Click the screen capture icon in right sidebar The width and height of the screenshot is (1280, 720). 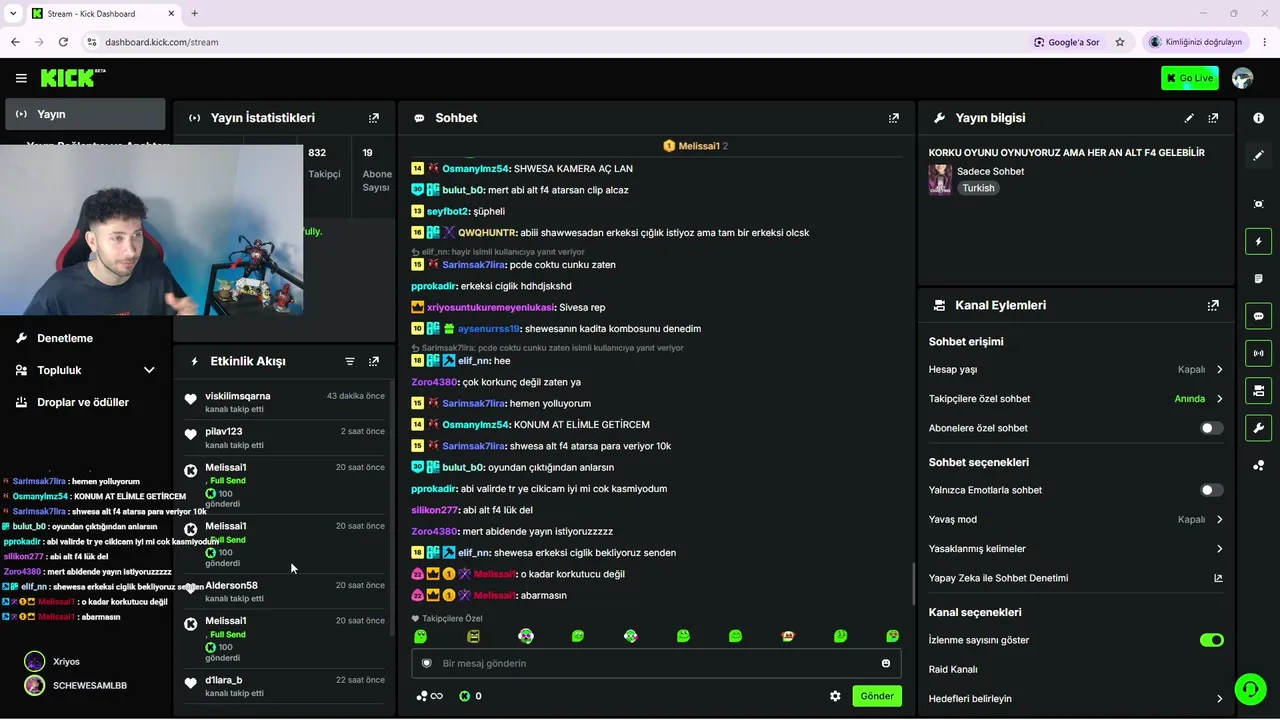[1258, 204]
